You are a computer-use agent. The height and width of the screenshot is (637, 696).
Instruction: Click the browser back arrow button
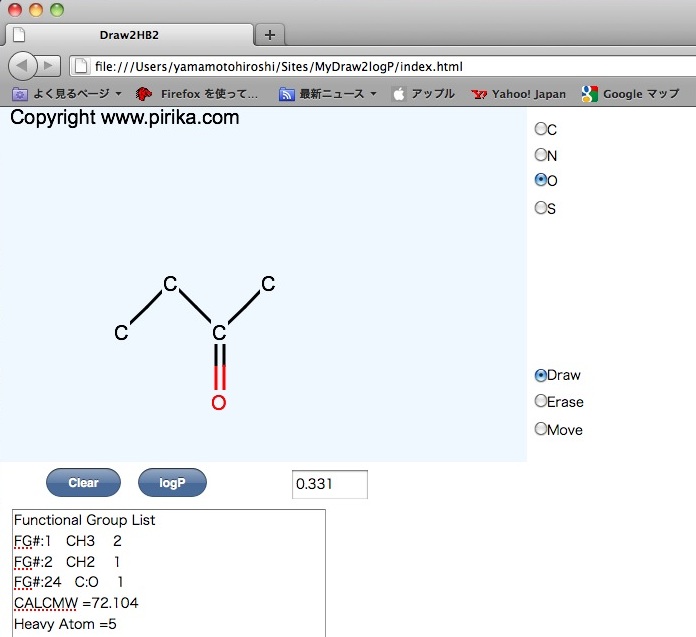click(22, 66)
